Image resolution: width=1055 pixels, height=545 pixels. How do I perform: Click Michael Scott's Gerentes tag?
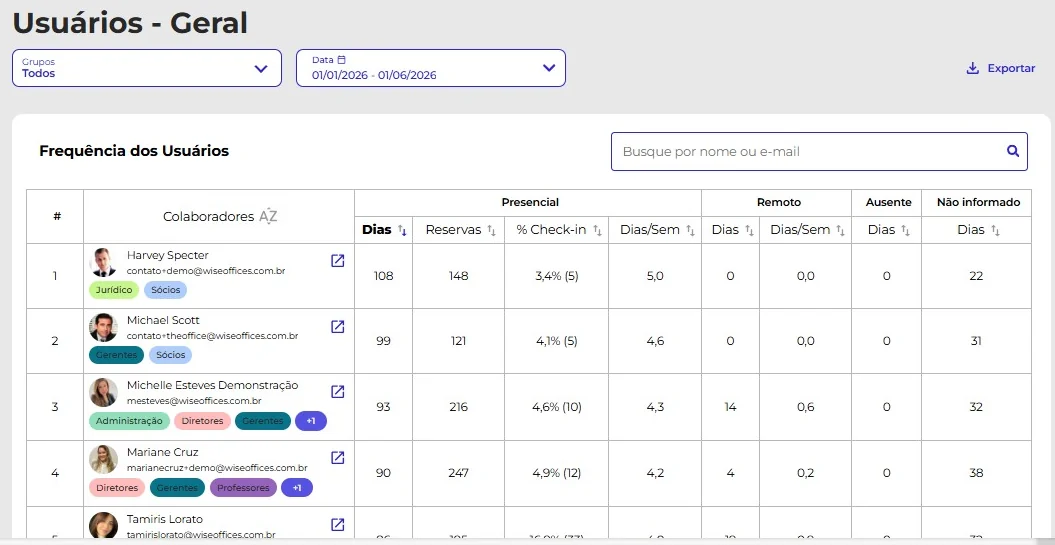coord(116,355)
